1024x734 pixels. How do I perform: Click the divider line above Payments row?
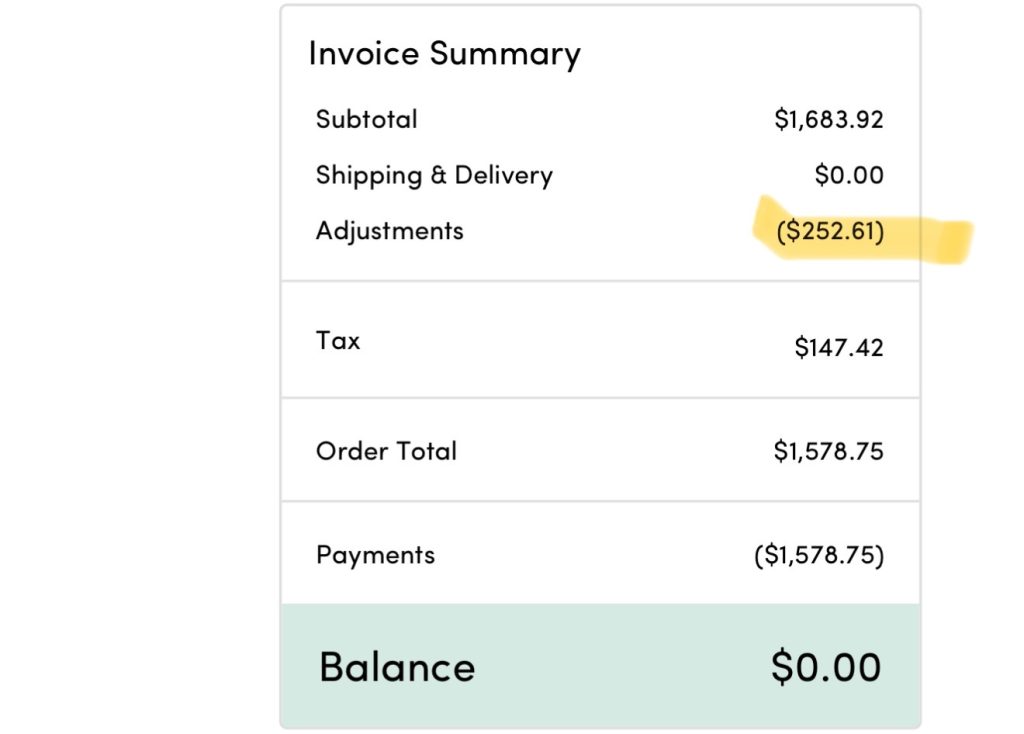coord(600,501)
